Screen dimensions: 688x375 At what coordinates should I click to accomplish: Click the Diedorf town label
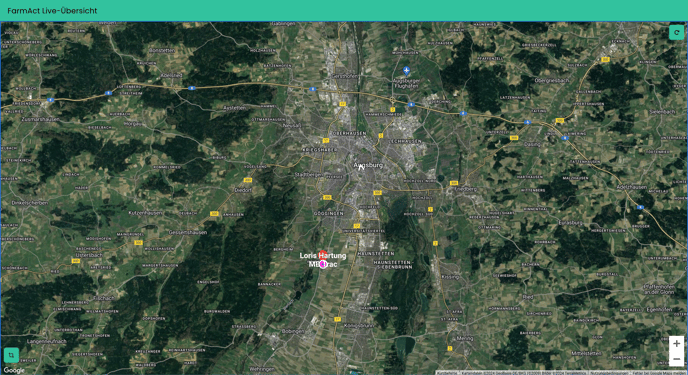(x=243, y=190)
